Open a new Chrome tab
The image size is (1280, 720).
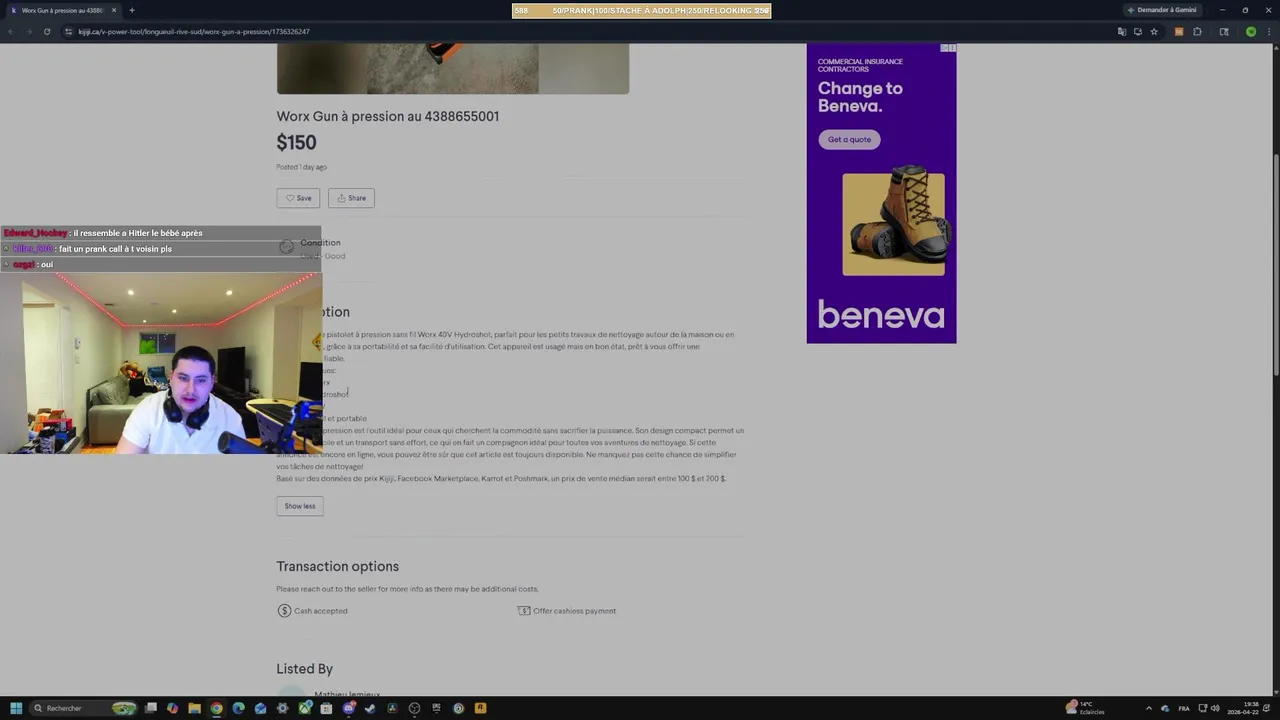pos(131,10)
